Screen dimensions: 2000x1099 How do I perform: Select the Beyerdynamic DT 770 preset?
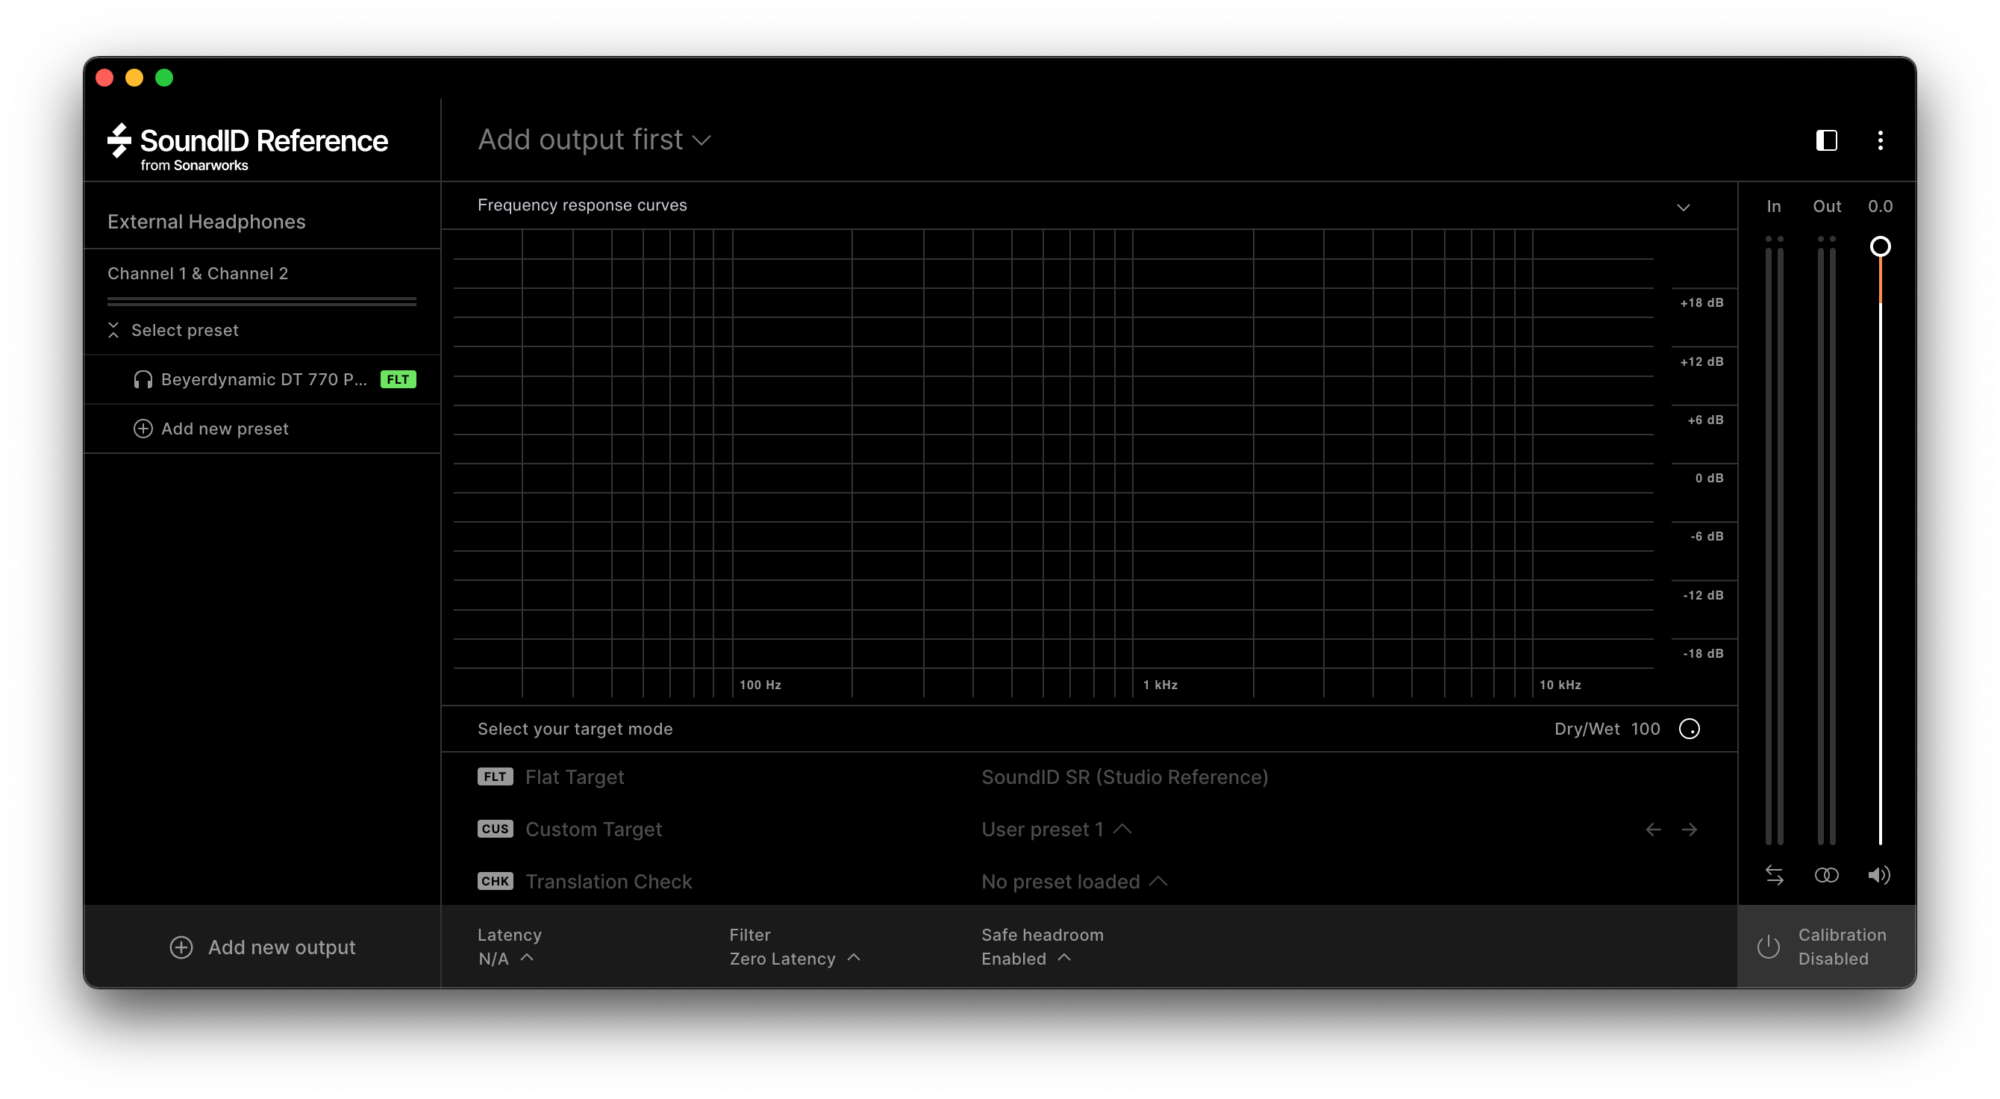pos(262,379)
